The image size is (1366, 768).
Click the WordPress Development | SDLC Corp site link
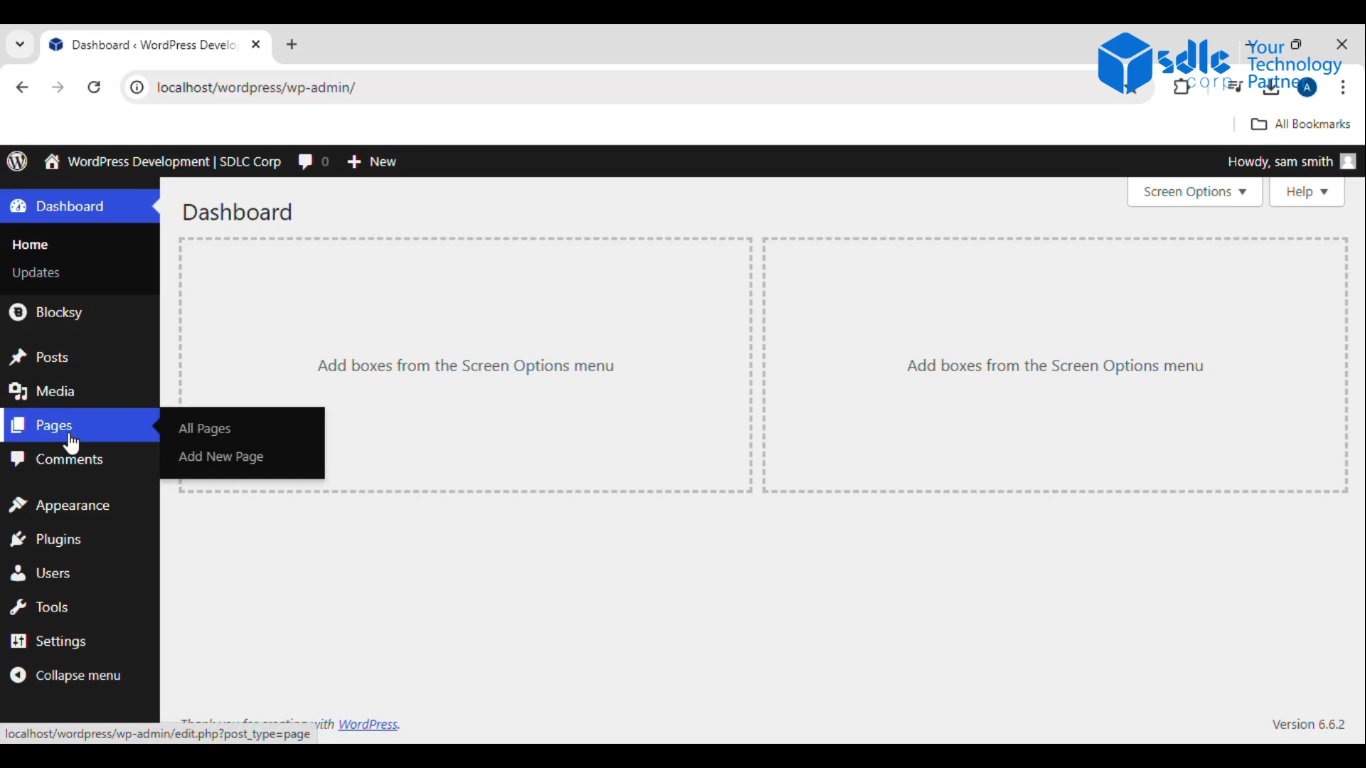pos(174,161)
